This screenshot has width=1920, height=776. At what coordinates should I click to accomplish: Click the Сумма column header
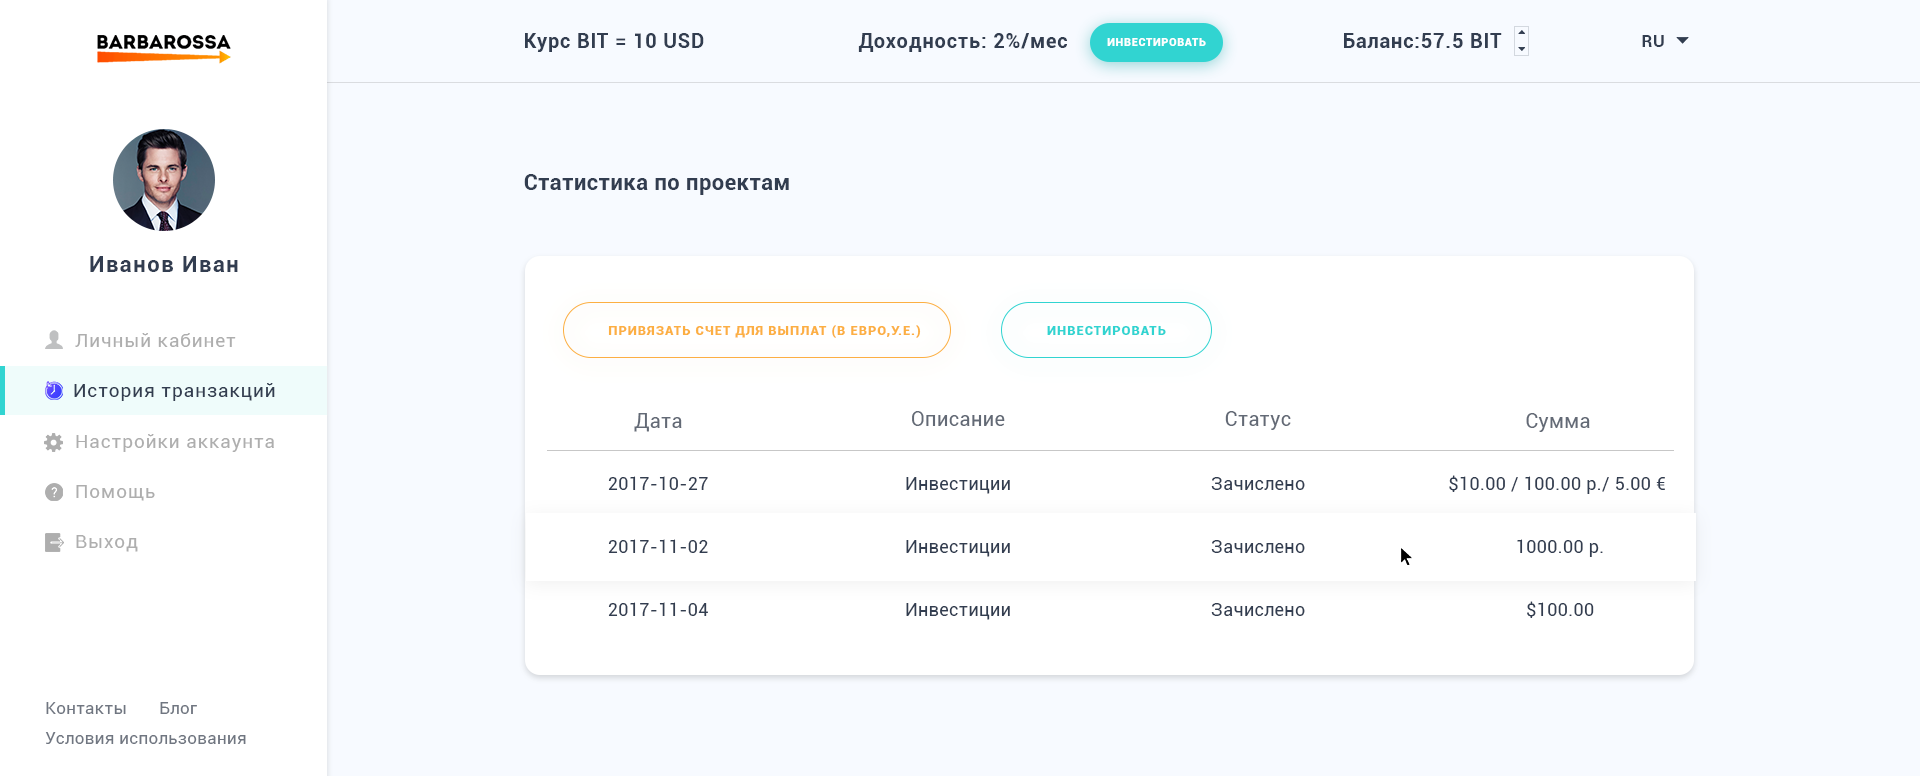pyautogui.click(x=1558, y=421)
